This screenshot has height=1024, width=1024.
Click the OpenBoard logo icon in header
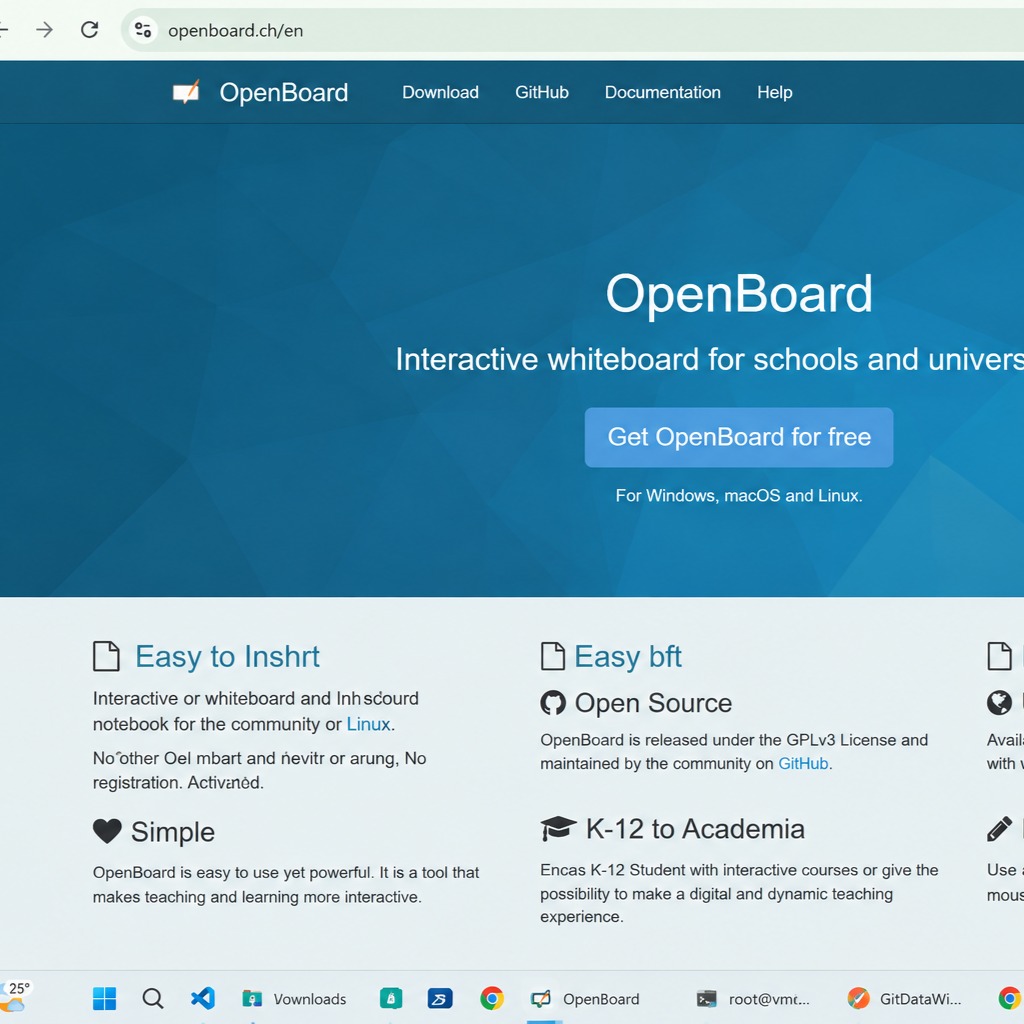(x=186, y=92)
